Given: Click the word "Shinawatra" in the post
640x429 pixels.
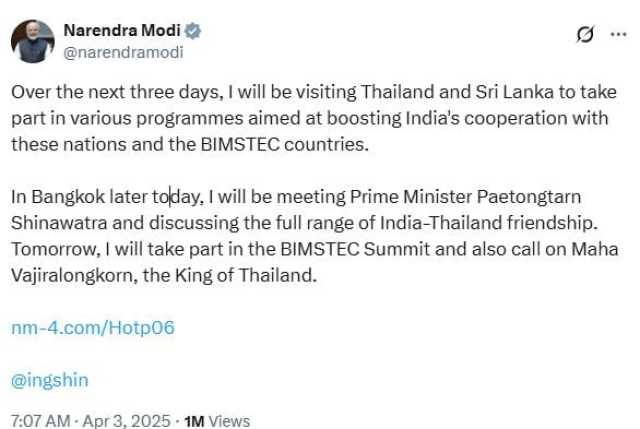Looking at the screenshot, I should tap(59, 223).
